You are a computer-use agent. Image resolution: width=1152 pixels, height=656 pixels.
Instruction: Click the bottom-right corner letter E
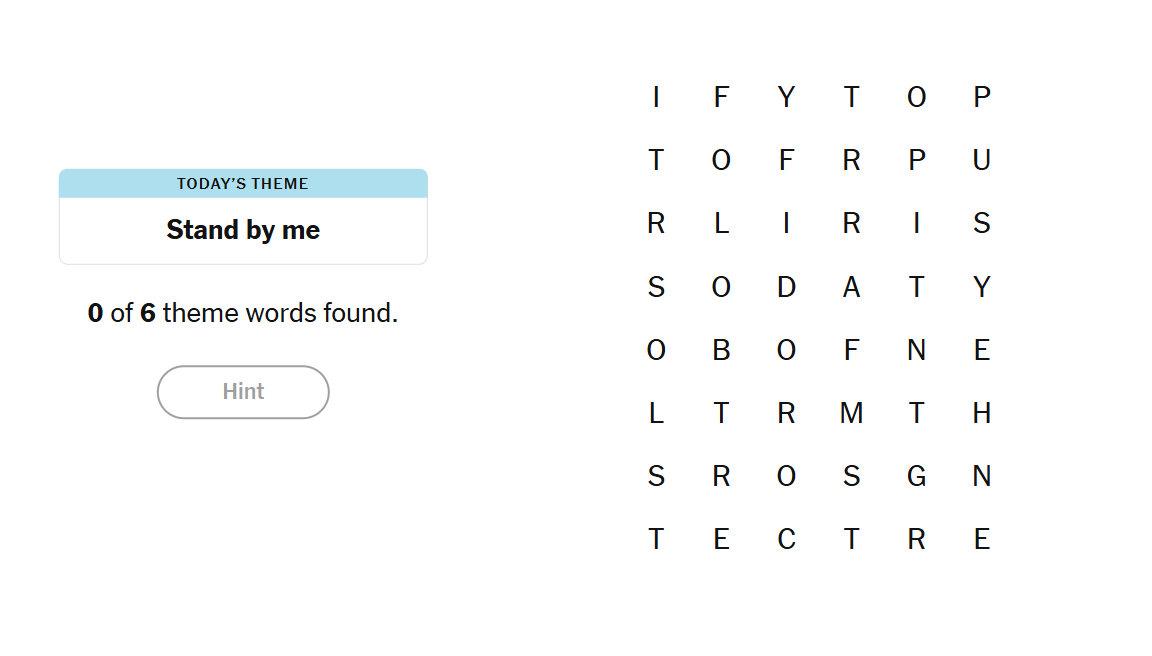click(x=981, y=540)
